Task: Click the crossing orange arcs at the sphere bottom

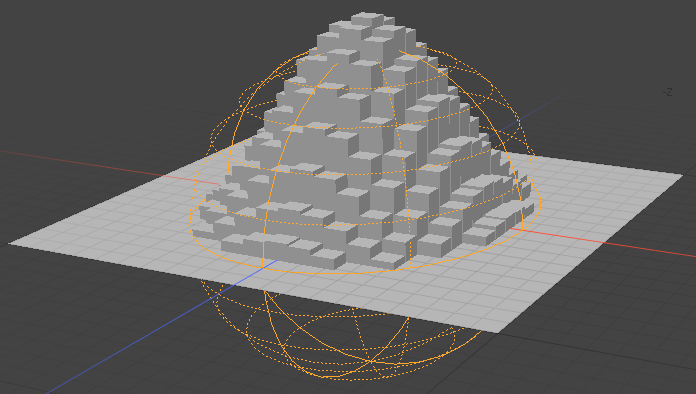Action: point(371,362)
